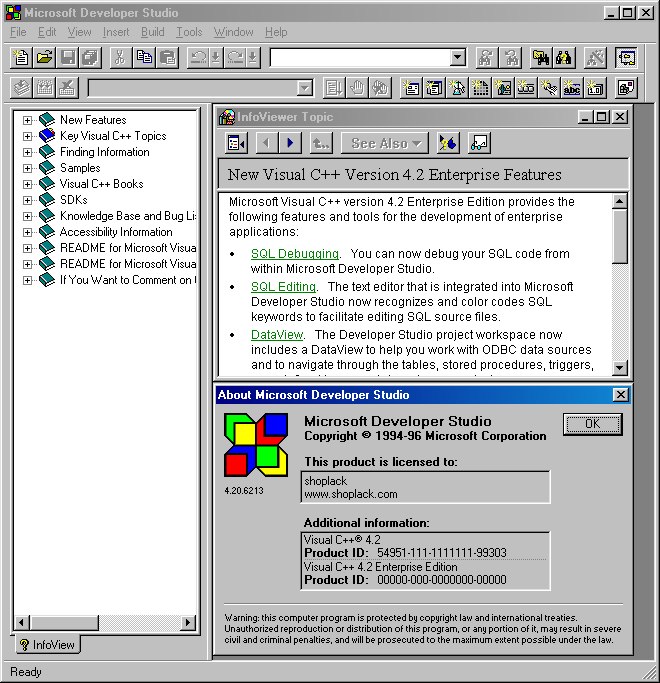Click the Go Back arrow in InfoViewer
The image size is (660, 683).
[267, 143]
